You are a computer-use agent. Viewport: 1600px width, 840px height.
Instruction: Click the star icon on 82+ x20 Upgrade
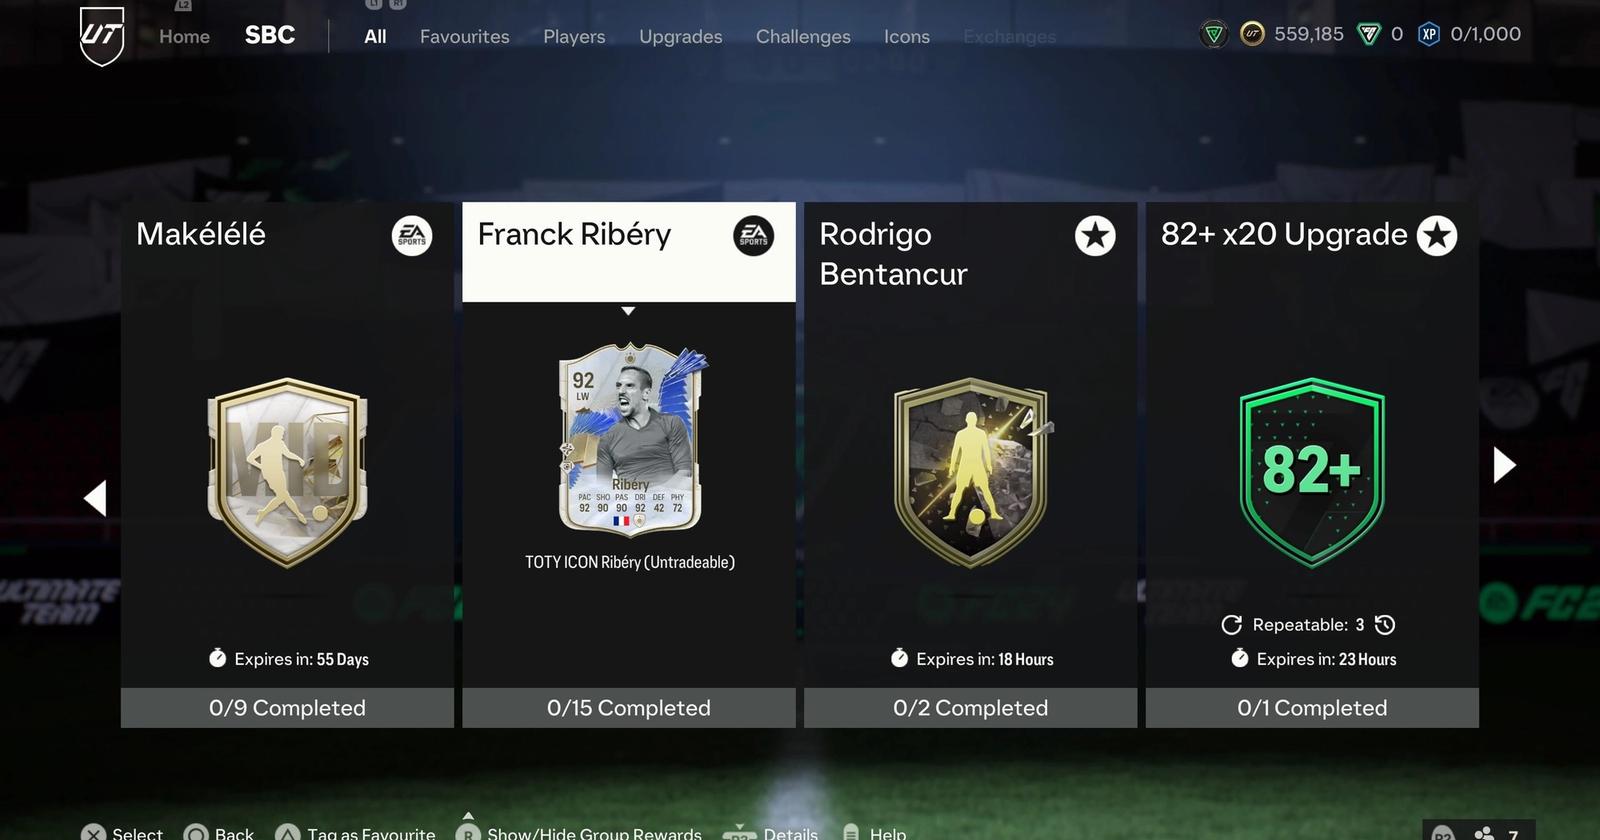point(1437,236)
